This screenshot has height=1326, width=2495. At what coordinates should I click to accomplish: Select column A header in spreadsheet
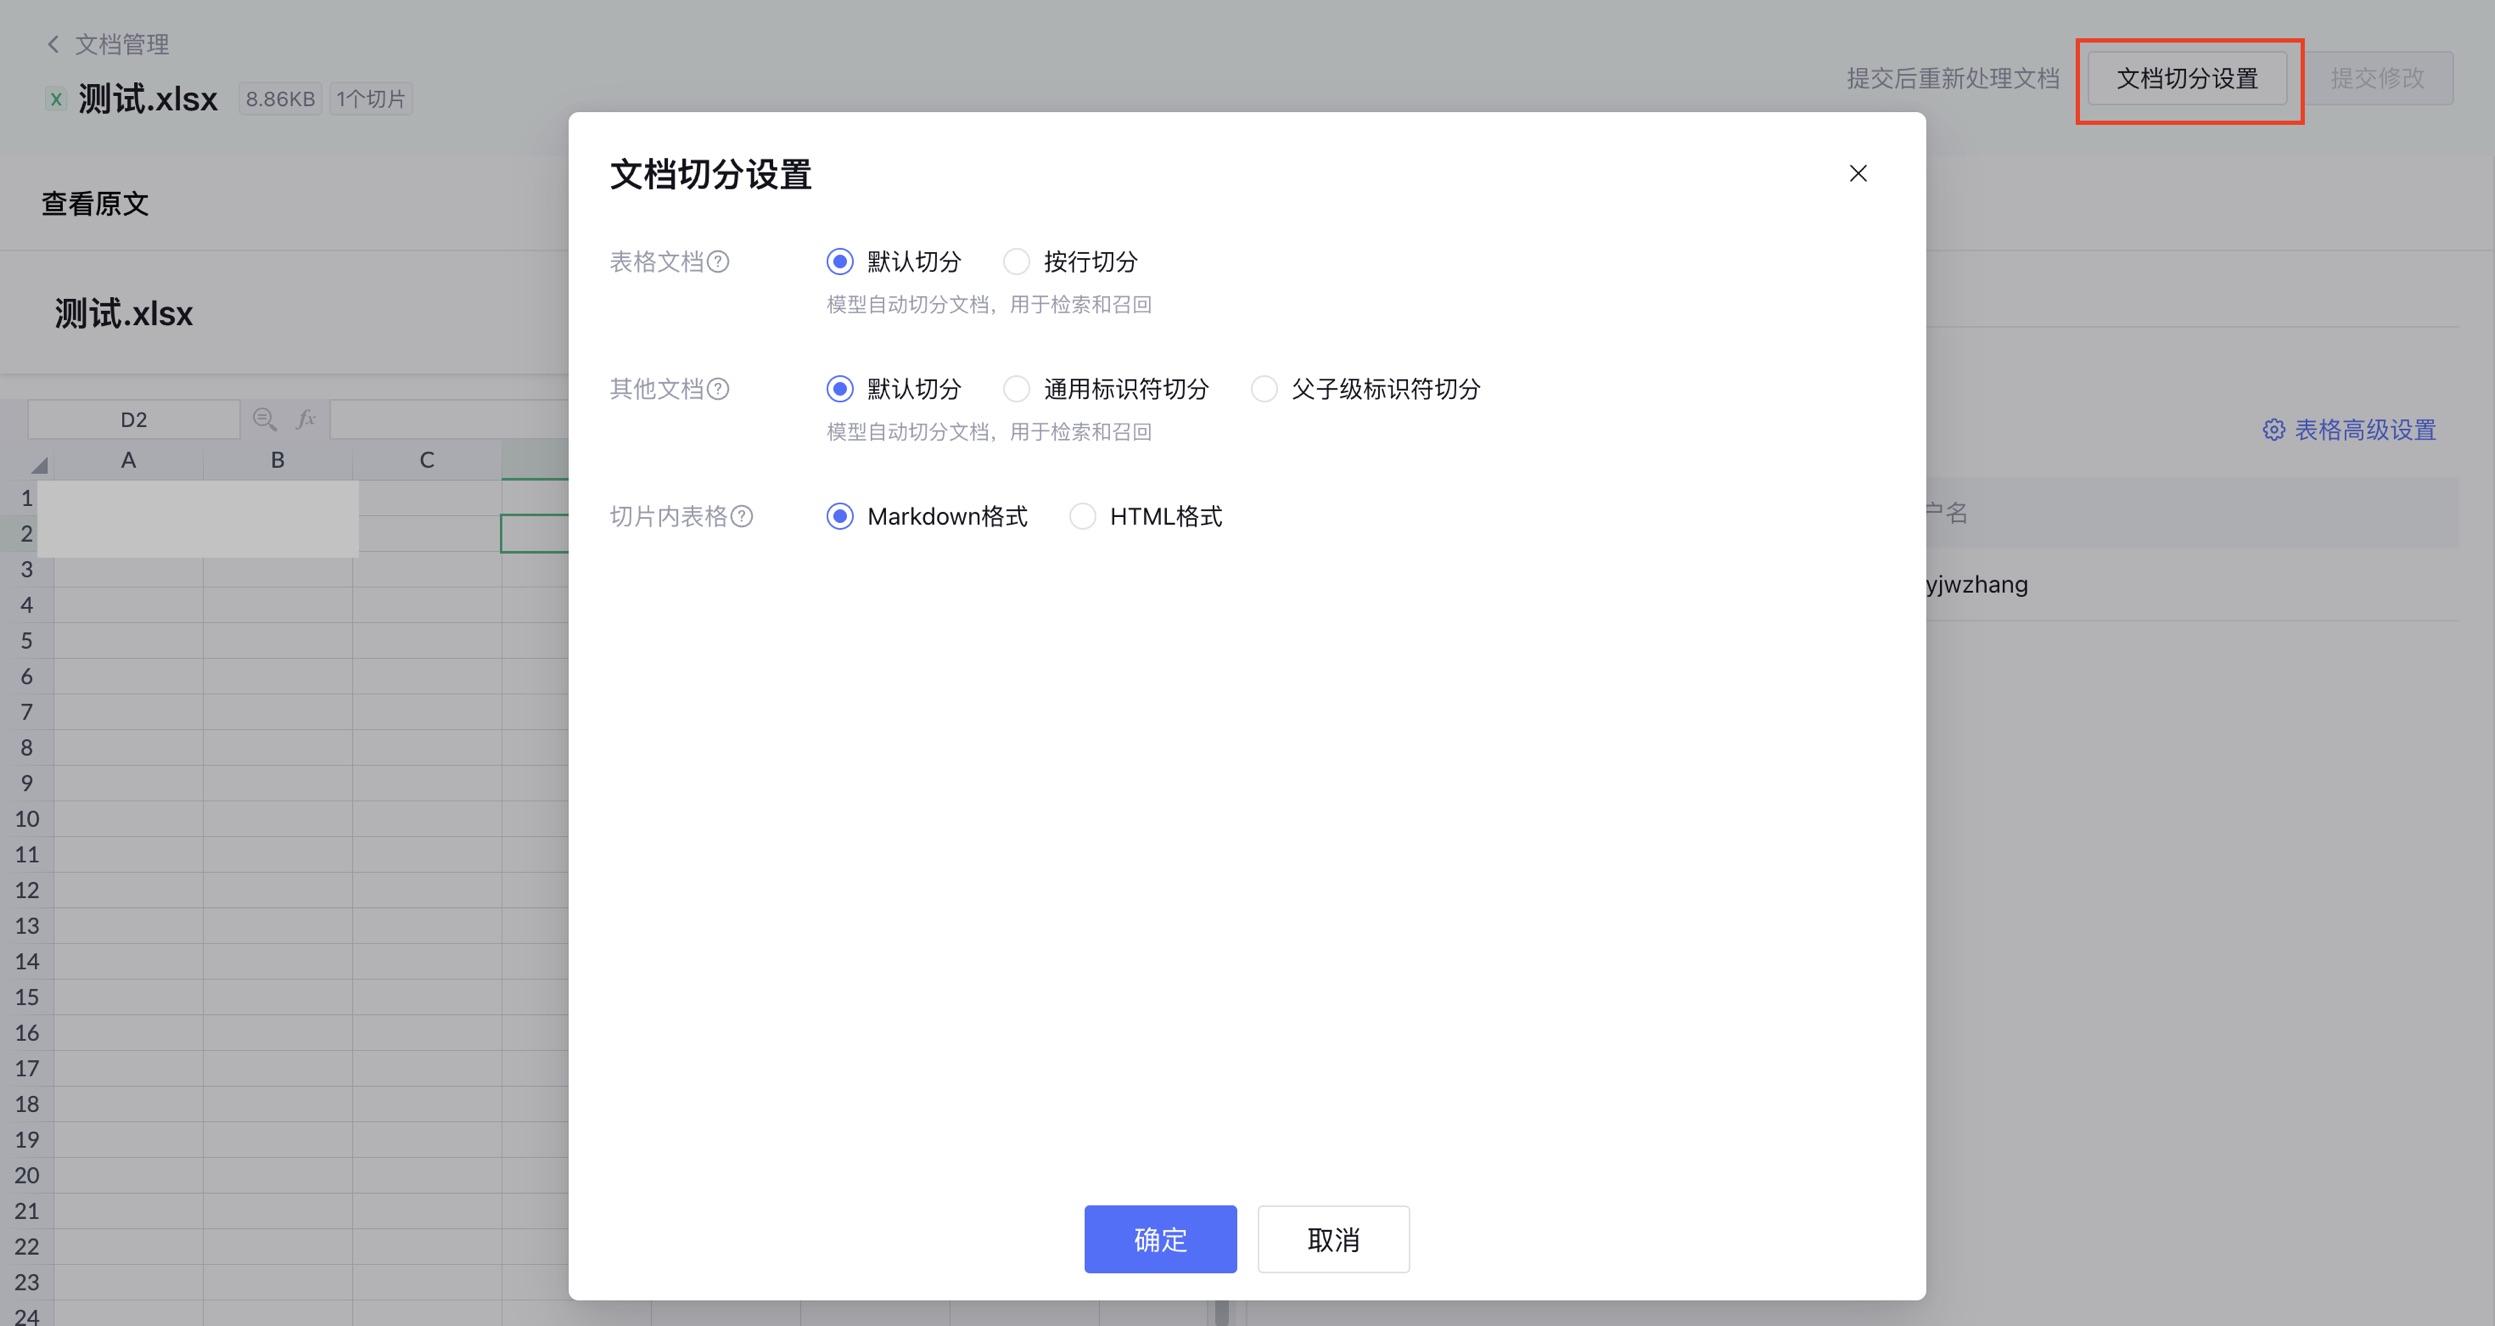point(128,460)
